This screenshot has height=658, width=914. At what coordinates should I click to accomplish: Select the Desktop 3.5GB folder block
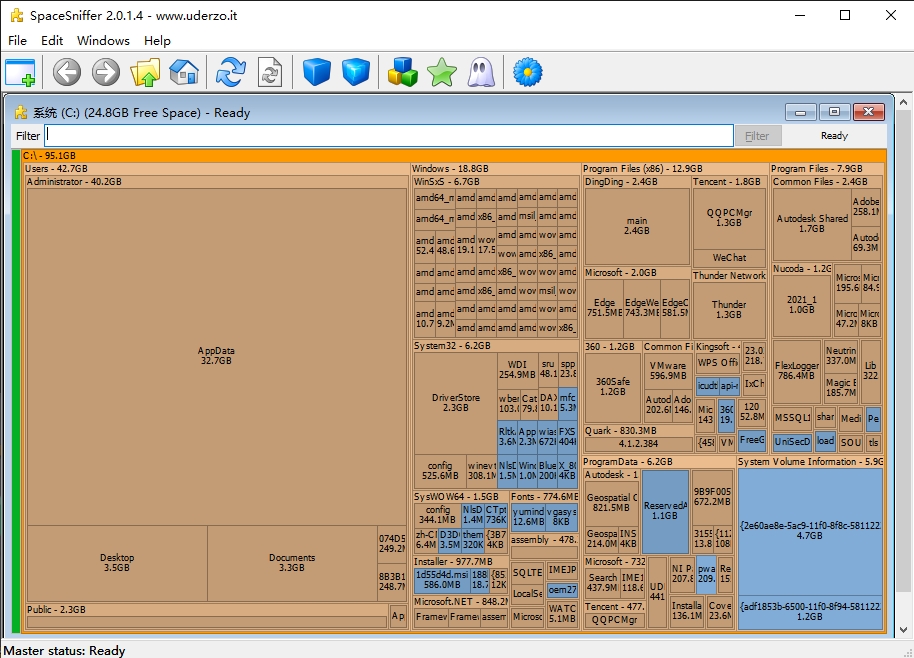pos(117,563)
